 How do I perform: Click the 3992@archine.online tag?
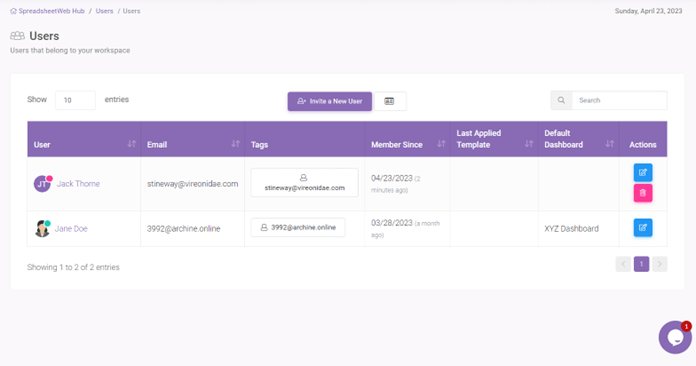click(298, 228)
